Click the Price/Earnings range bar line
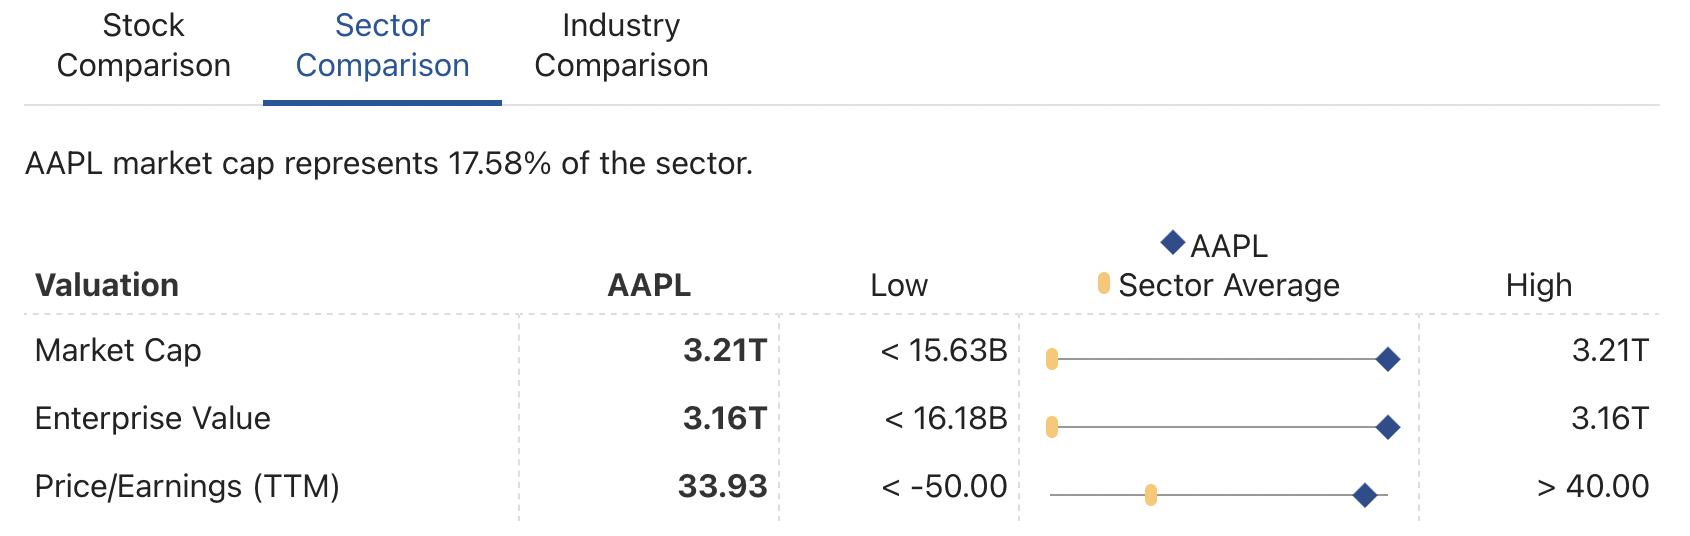This screenshot has height=536, width=1690. tap(1219, 495)
